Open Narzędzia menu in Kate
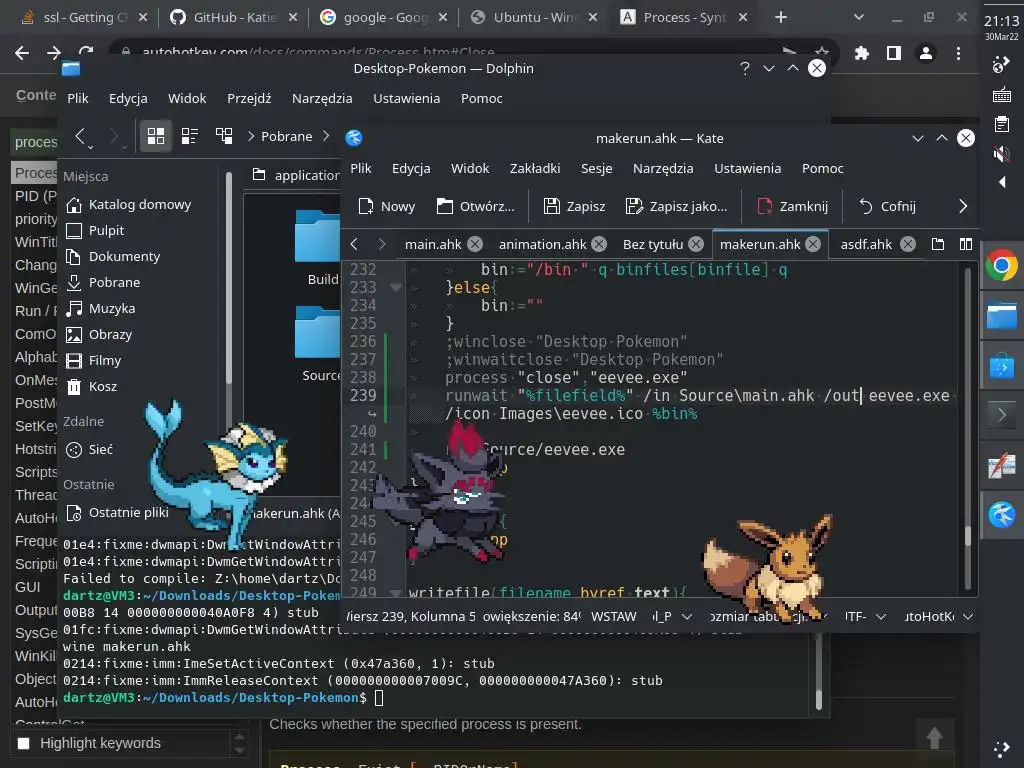This screenshot has width=1024, height=768. click(663, 168)
